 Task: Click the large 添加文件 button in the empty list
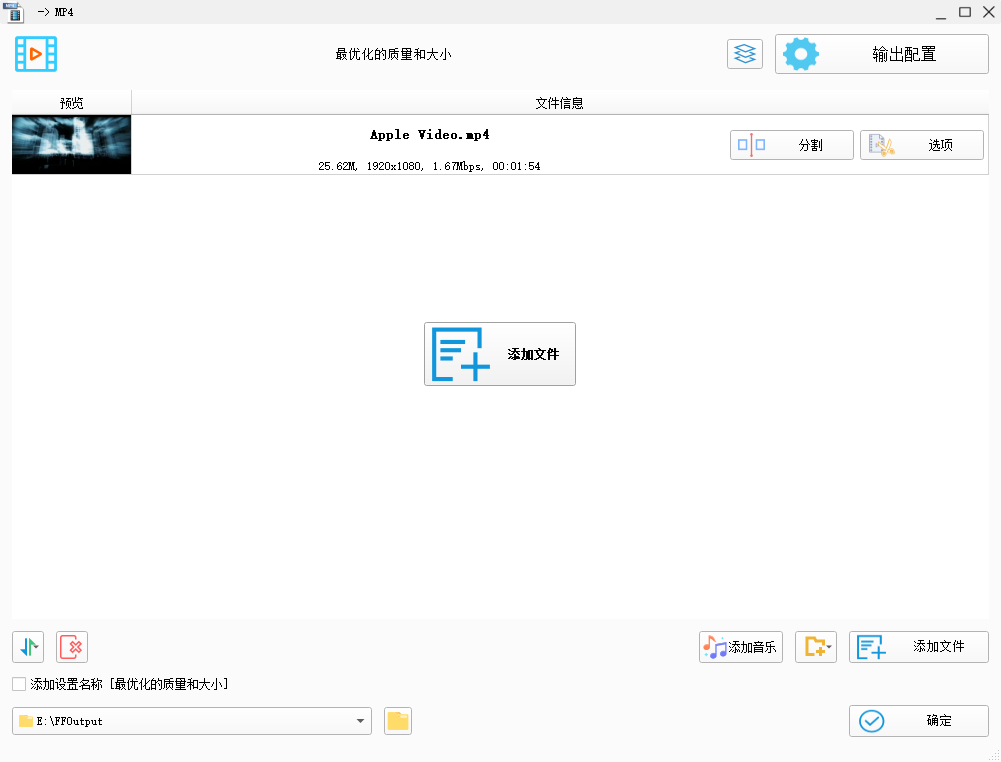coord(499,354)
